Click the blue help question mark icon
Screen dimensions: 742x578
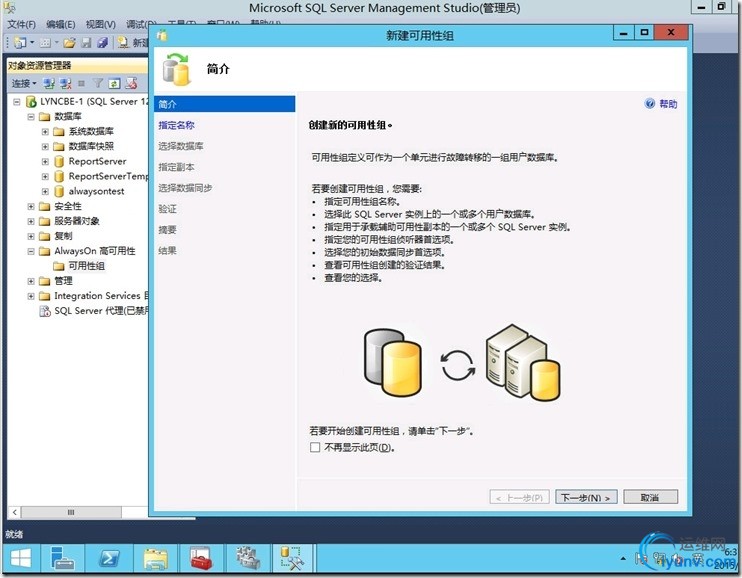pyautogui.click(x=650, y=104)
